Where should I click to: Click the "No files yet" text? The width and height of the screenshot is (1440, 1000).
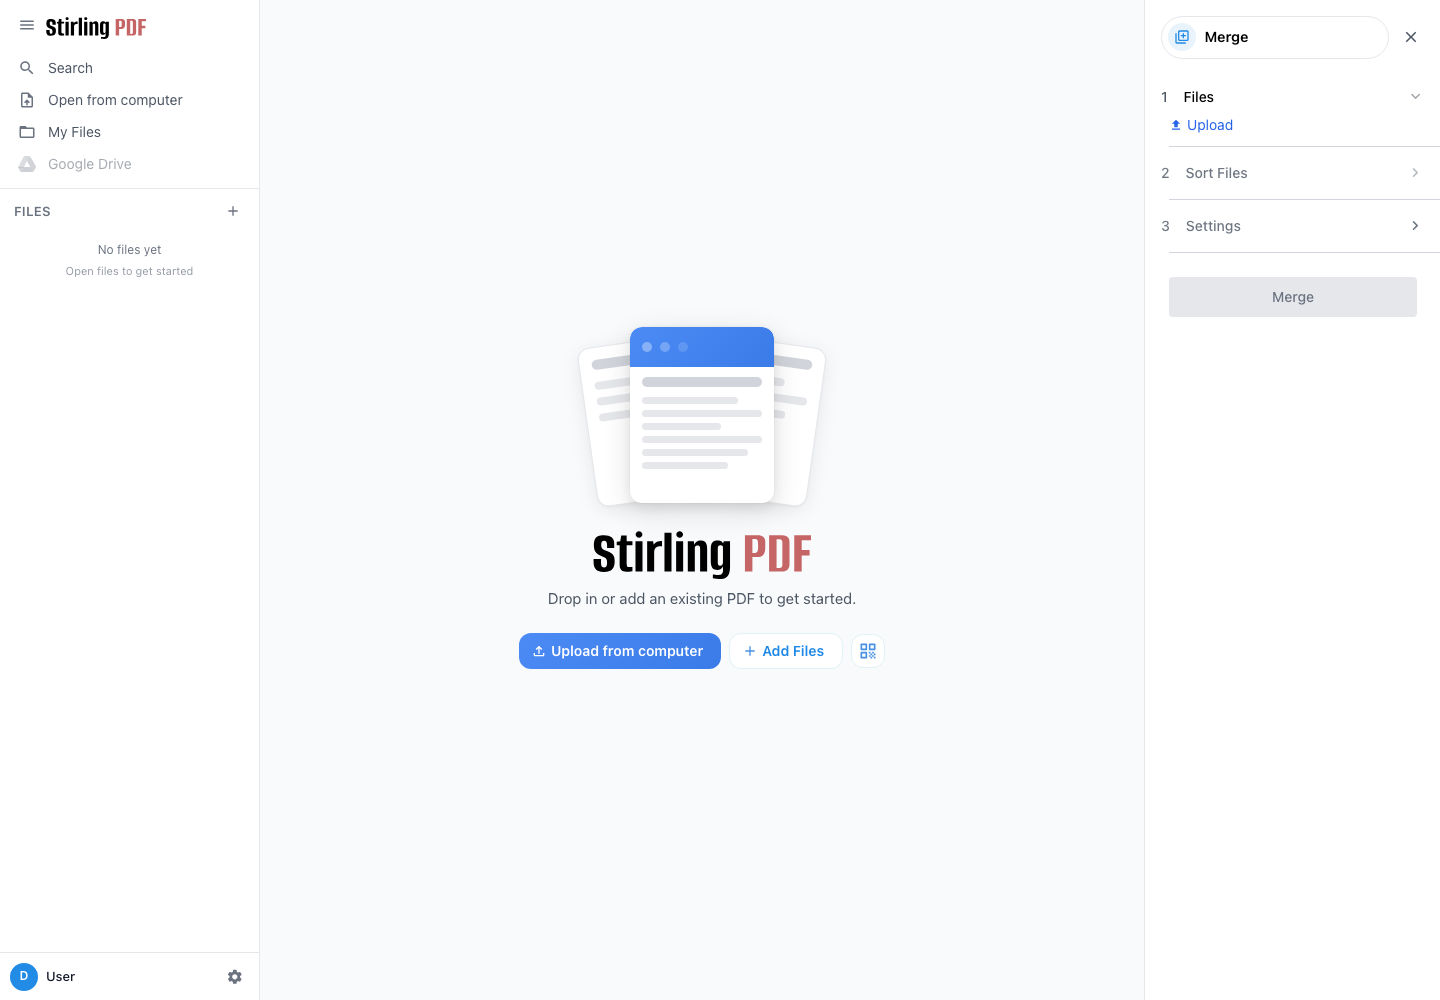[x=129, y=250]
